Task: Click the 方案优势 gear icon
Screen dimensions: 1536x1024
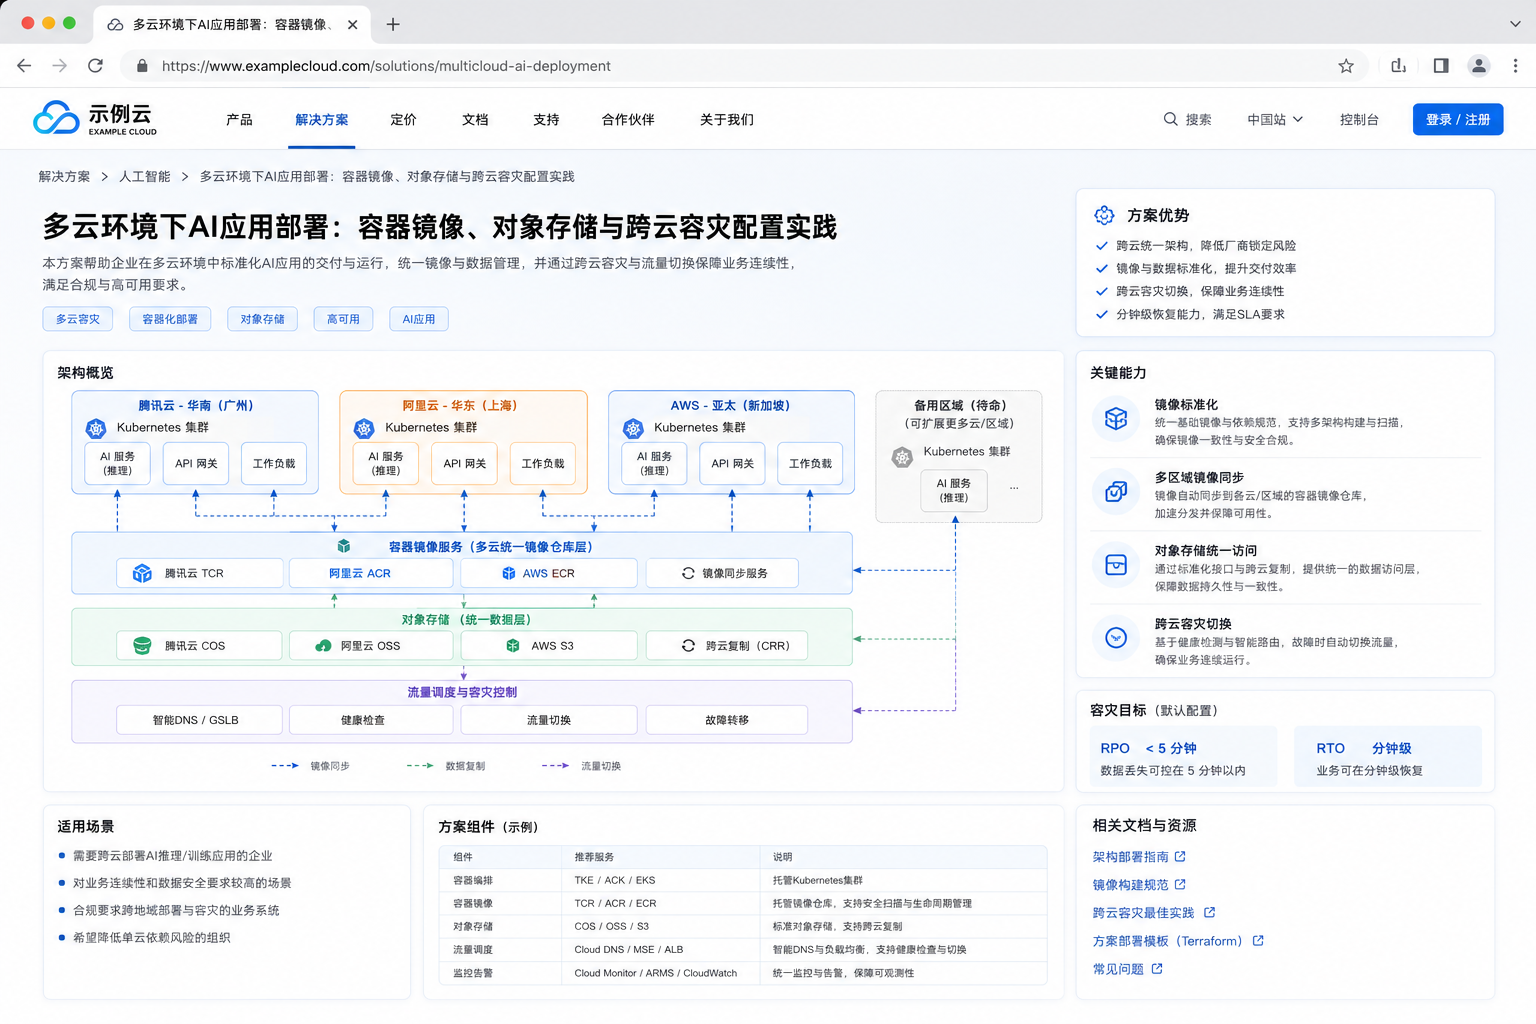Action: pos(1104,215)
